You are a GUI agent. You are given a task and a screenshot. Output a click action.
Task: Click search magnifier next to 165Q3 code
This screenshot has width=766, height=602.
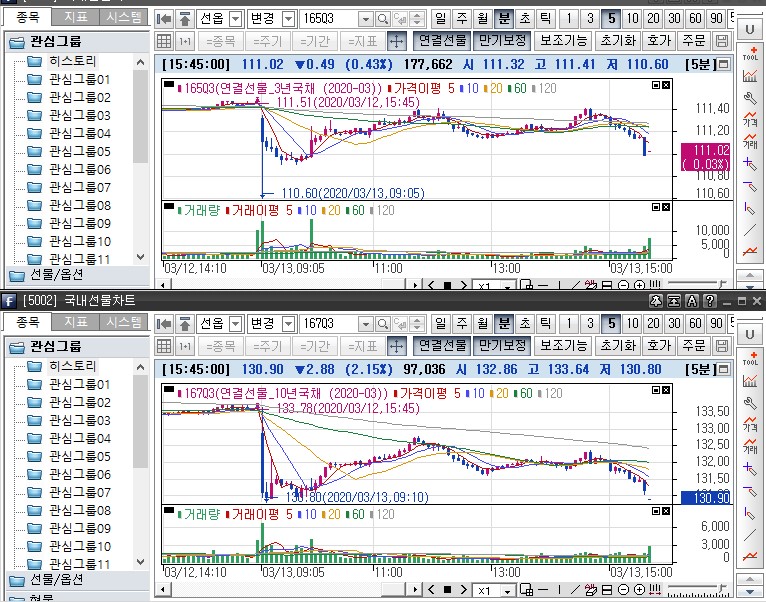(x=383, y=19)
